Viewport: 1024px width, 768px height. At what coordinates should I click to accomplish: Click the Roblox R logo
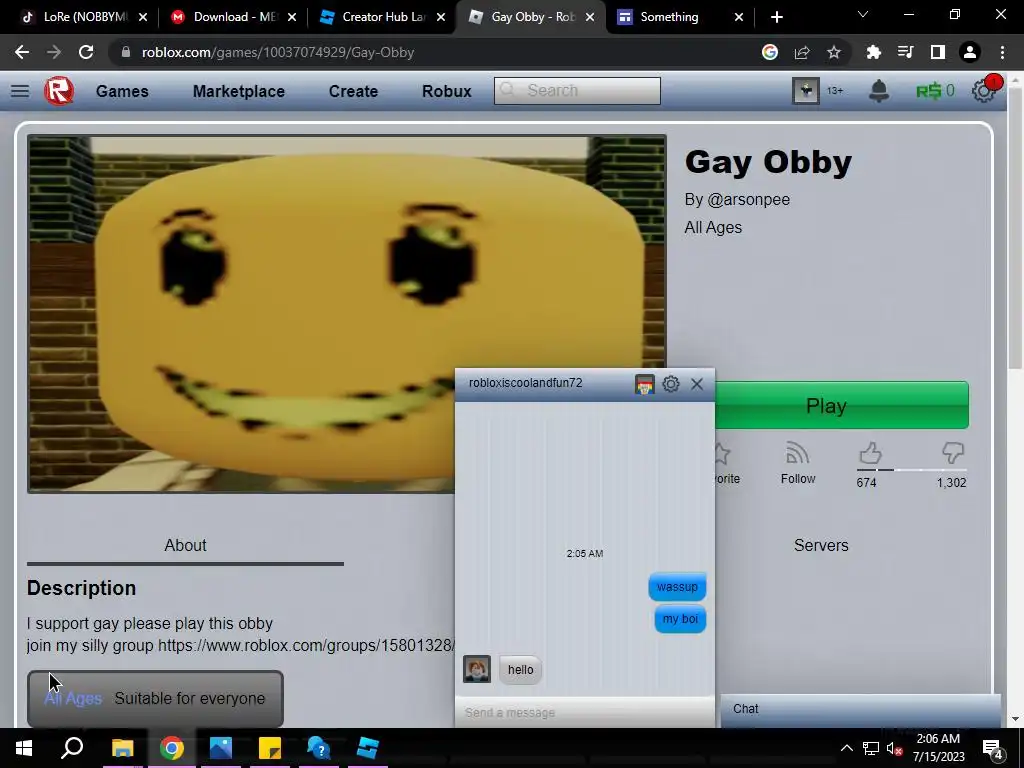click(59, 91)
